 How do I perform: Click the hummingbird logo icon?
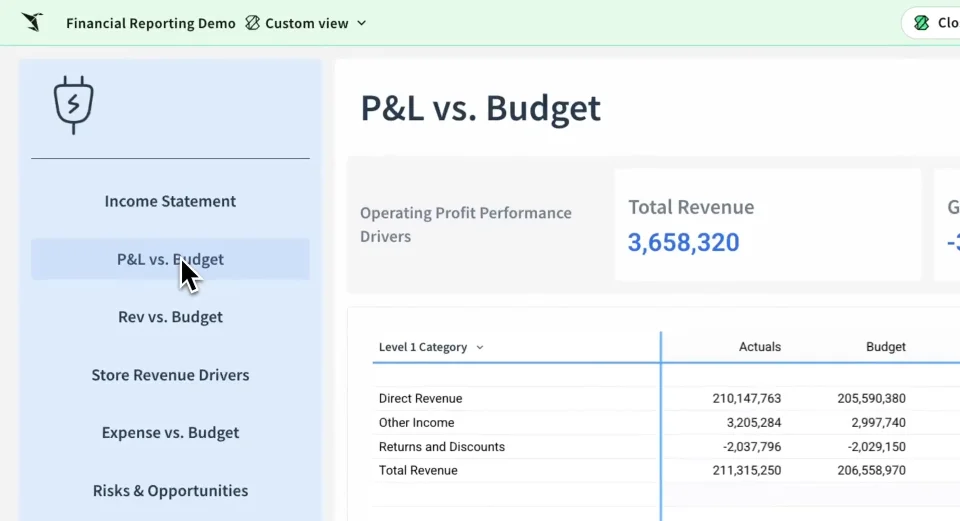pos(32,22)
